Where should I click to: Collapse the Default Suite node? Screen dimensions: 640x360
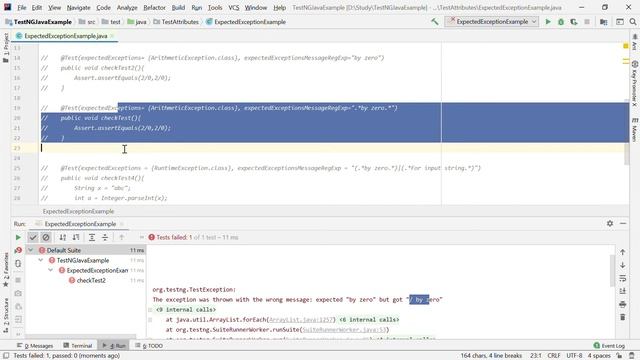[31, 250]
